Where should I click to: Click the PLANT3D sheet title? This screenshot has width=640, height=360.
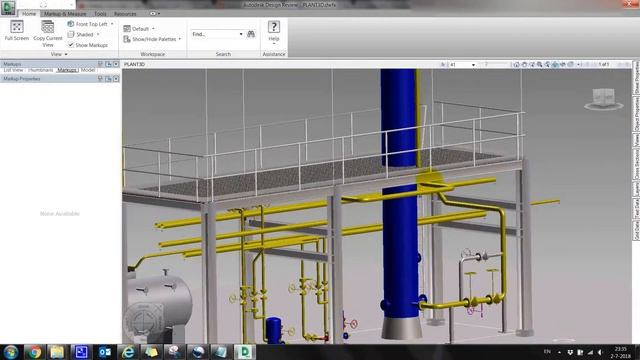[134, 64]
